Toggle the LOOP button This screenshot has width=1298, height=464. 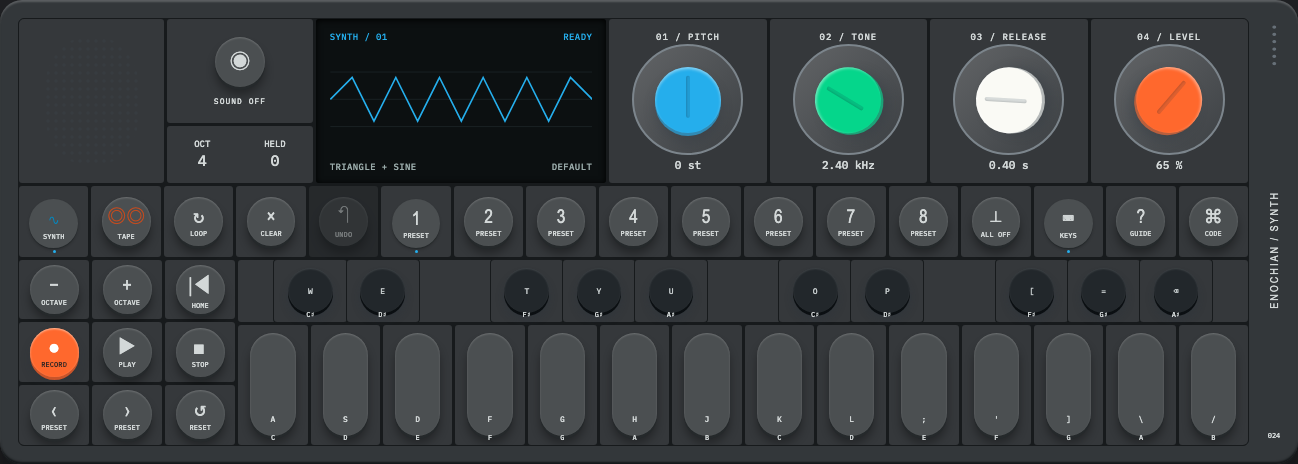[x=198, y=222]
